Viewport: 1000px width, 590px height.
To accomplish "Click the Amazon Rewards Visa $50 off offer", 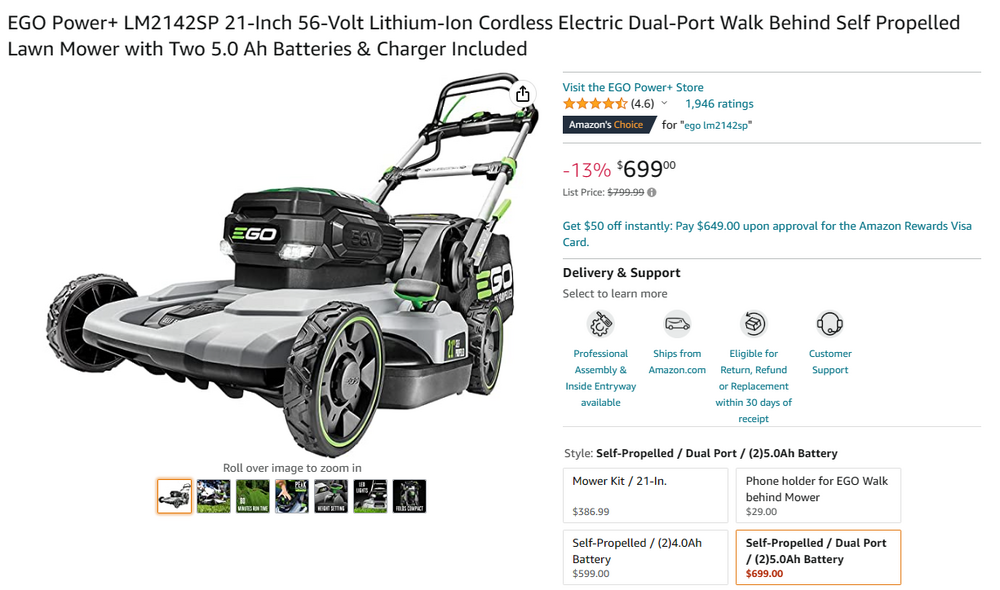I will 767,233.
